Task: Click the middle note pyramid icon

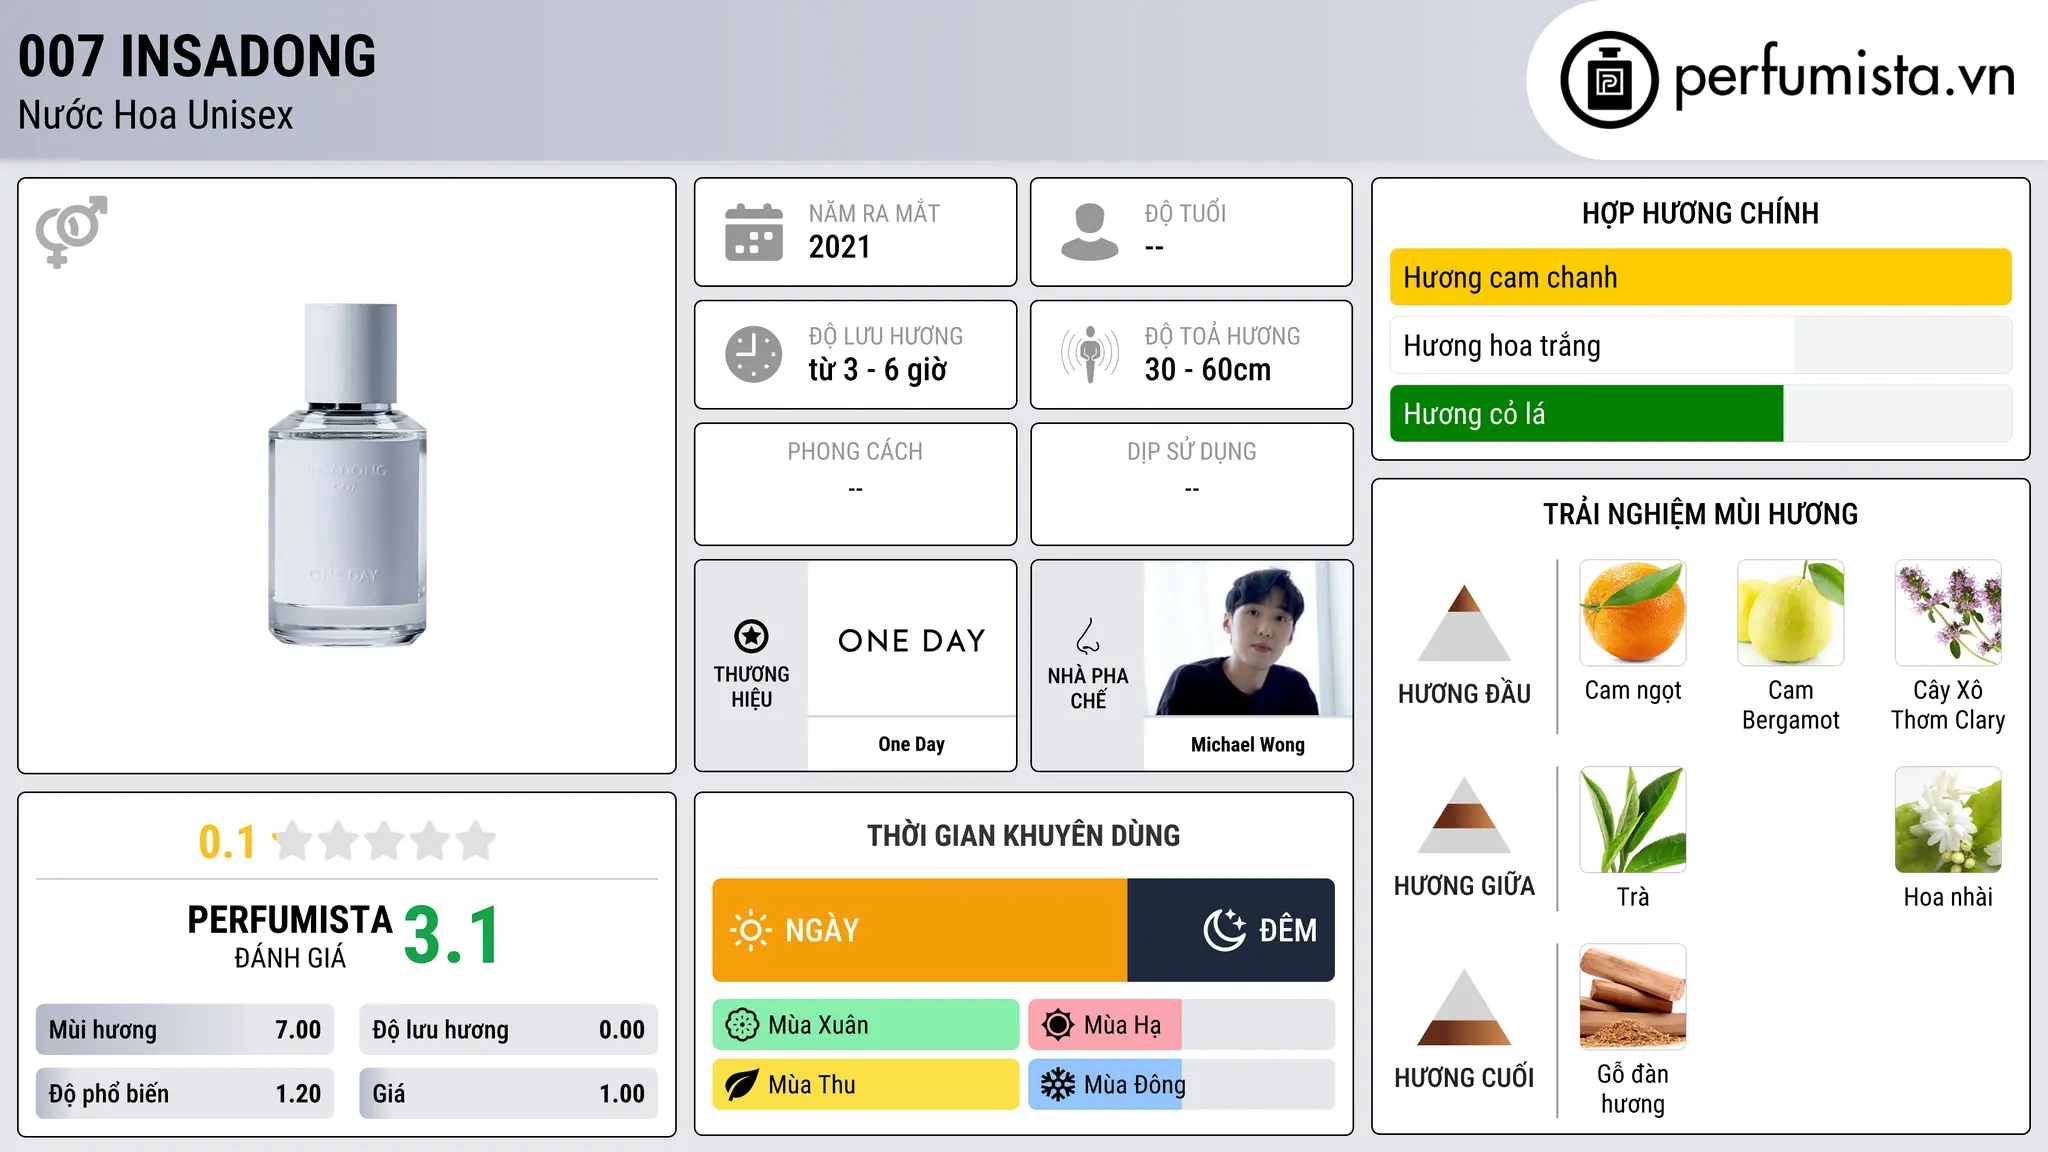Action: pyautogui.click(x=1464, y=815)
